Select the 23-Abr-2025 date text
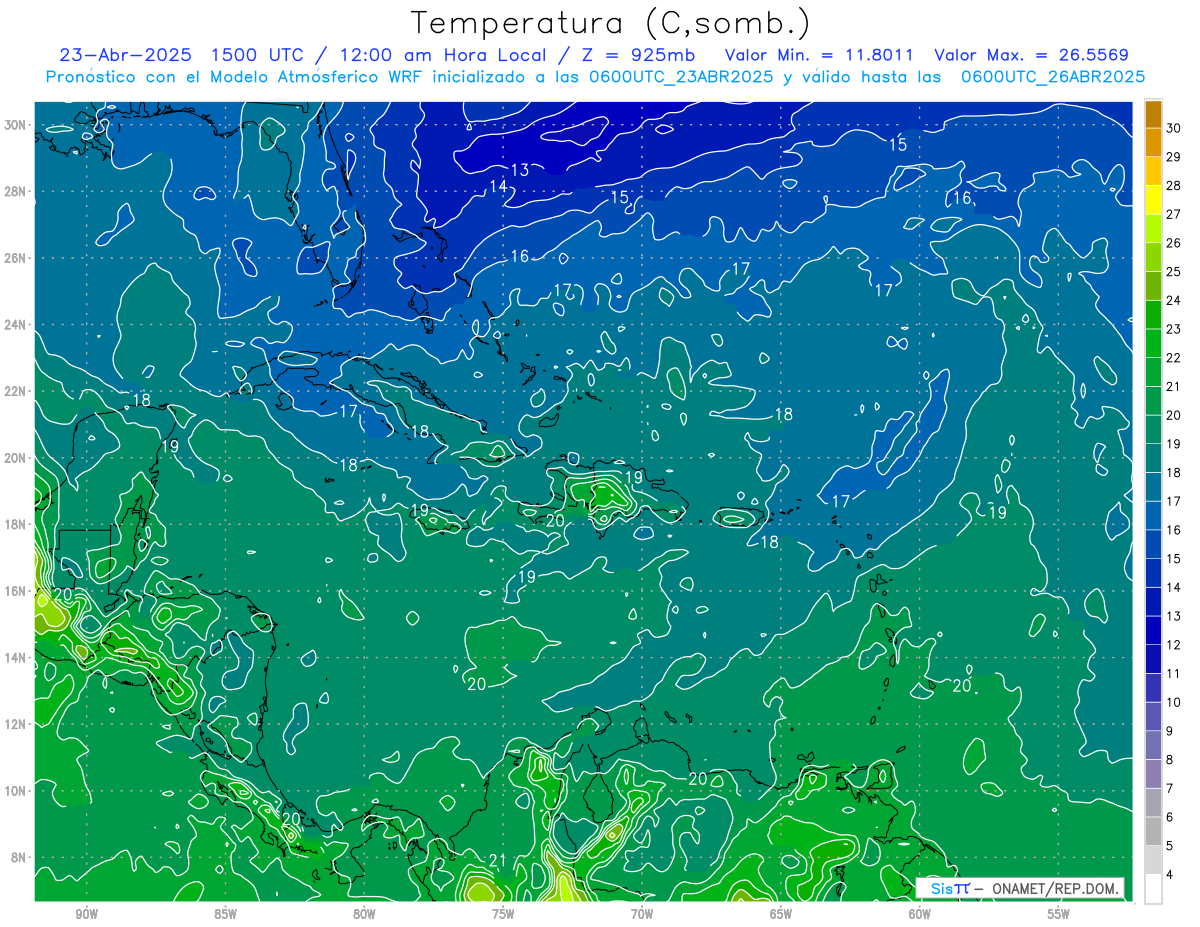Screen dimensions: 1200x927 [x=124, y=55]
